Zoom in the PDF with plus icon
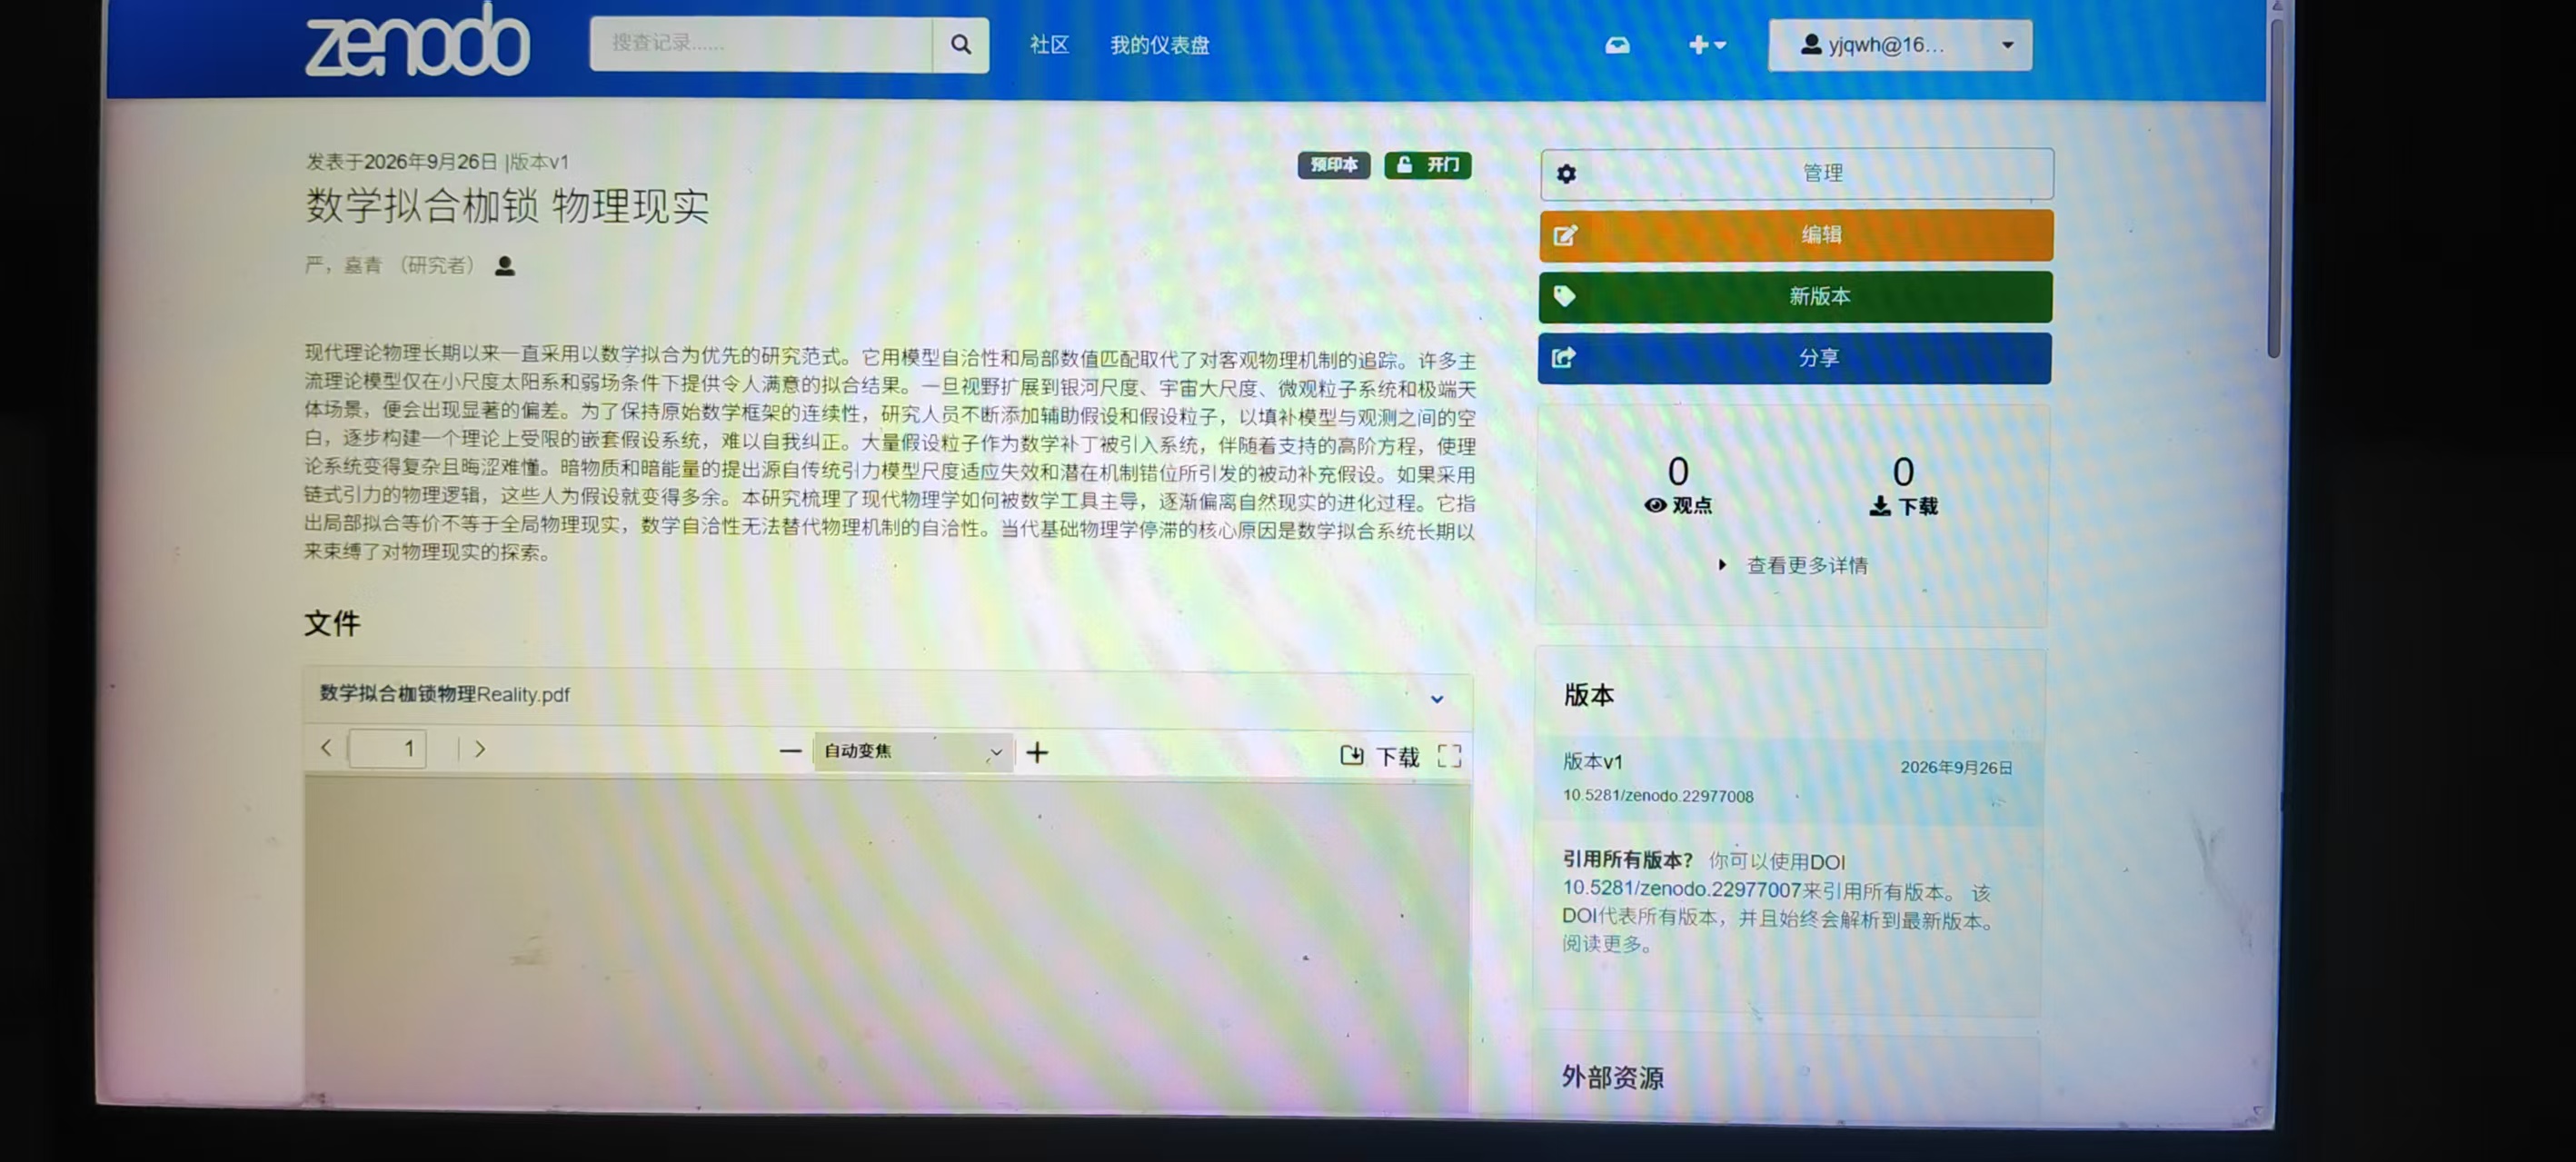 [1037, 752]
